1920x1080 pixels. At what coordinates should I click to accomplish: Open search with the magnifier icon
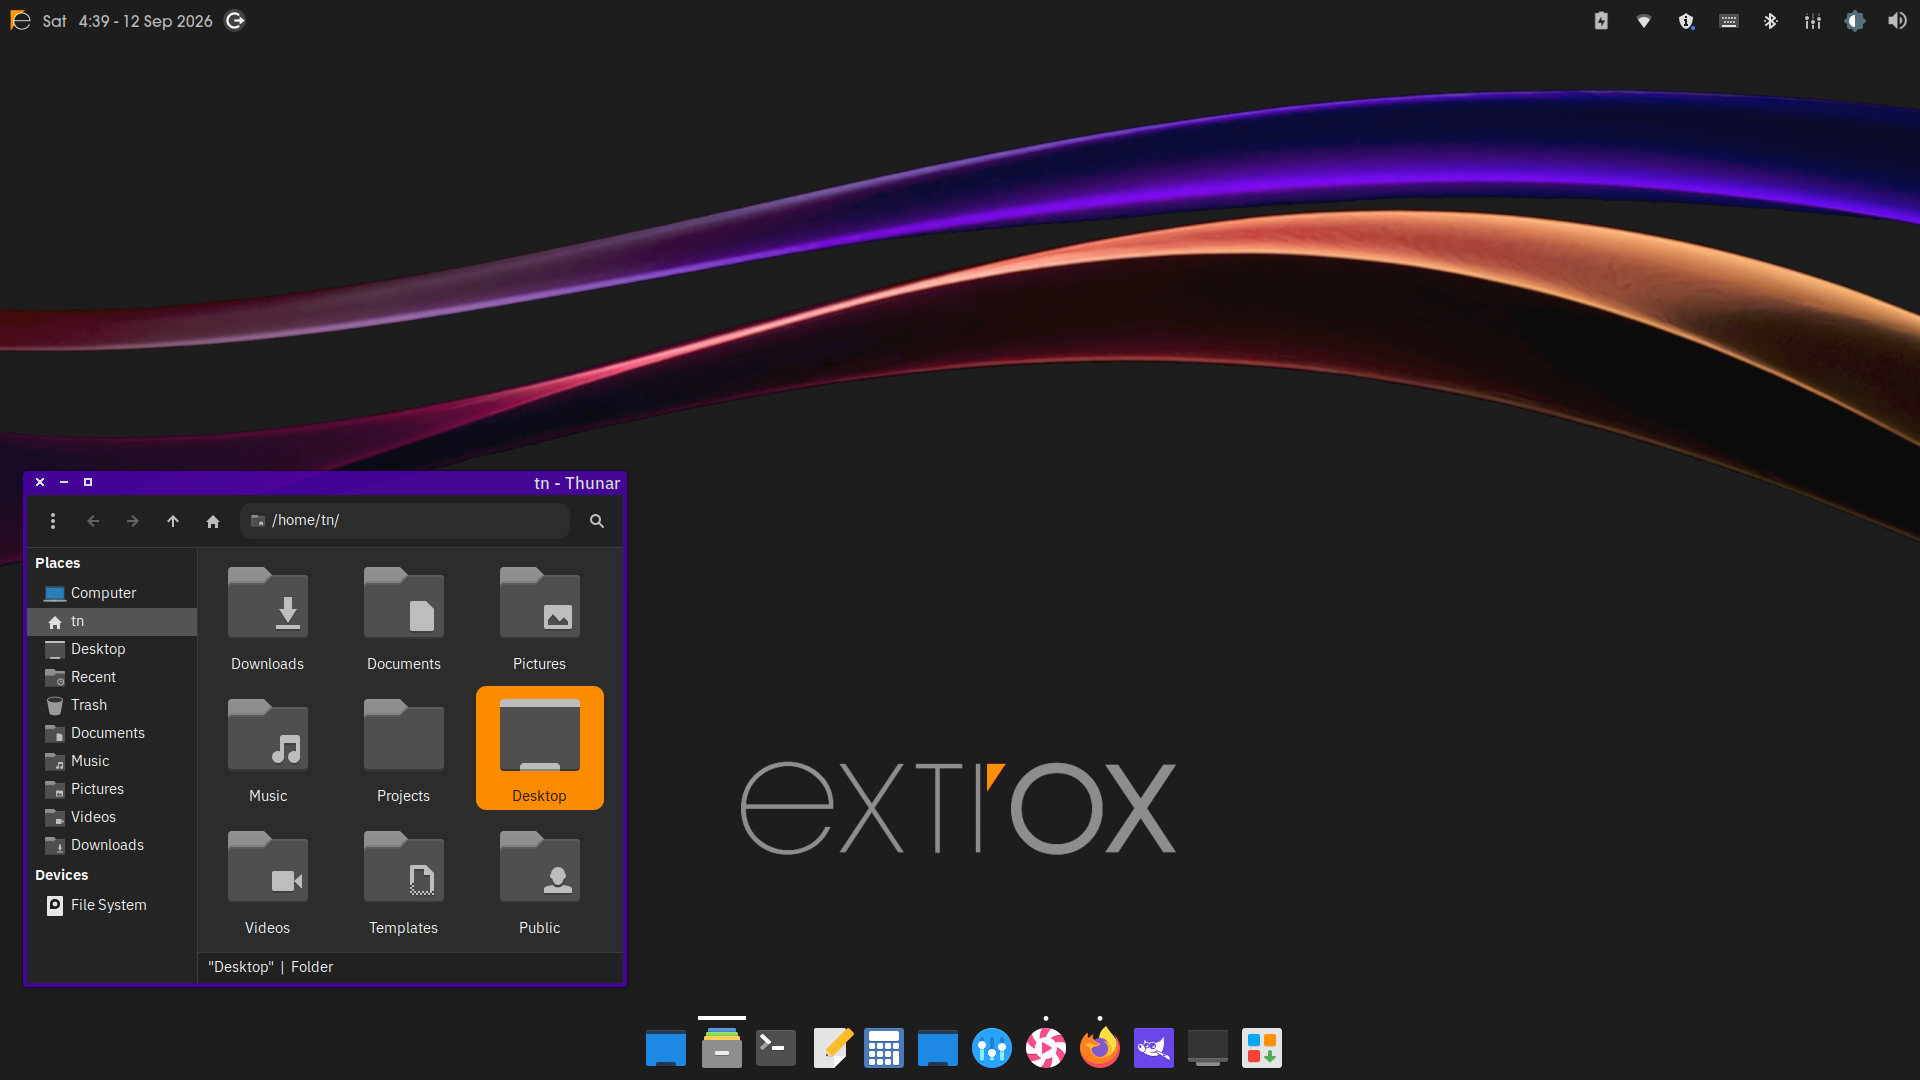click(597, 521)
